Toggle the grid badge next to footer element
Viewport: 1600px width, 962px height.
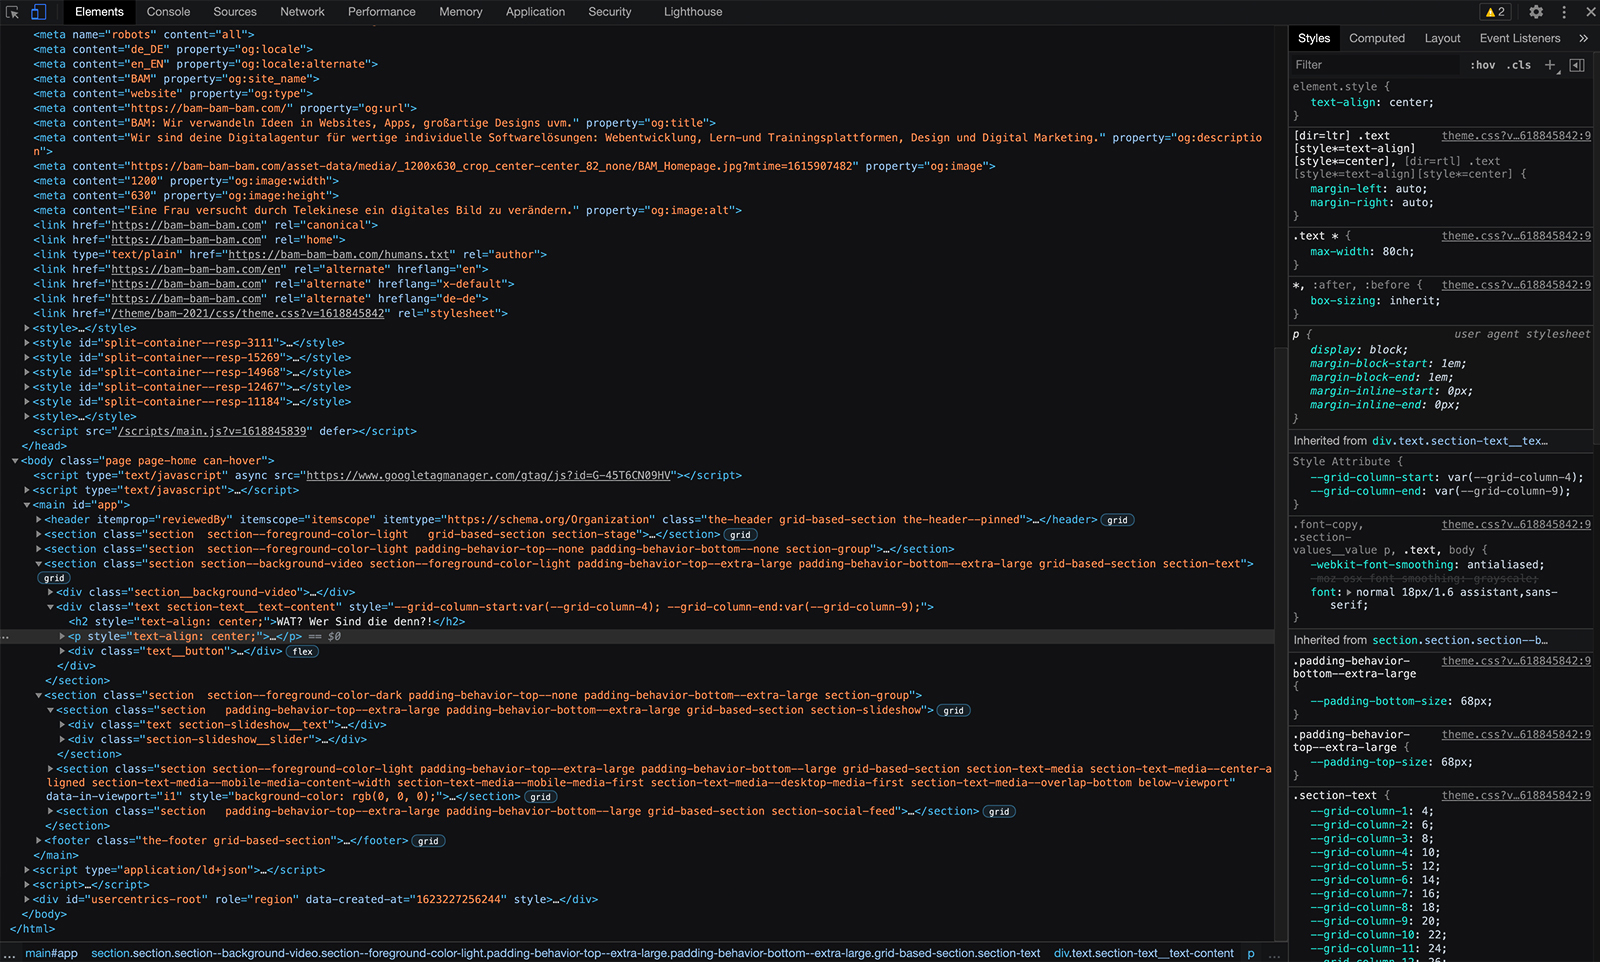pos(428,841)
